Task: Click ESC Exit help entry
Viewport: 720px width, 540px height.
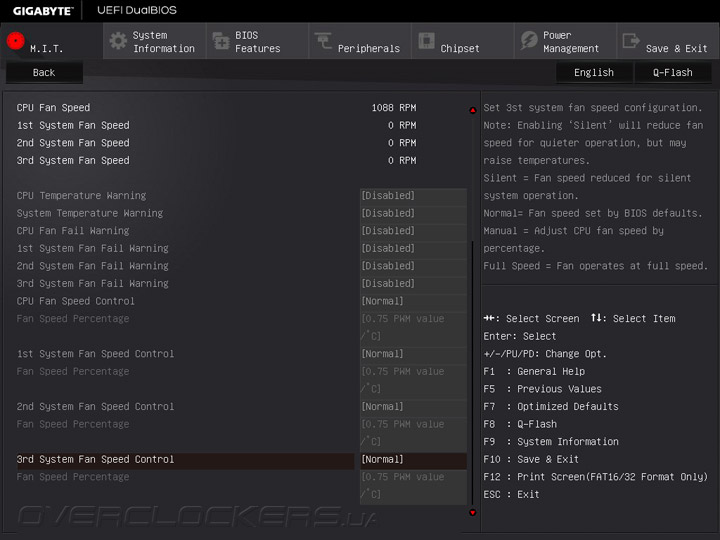Action: click(511, 495)
